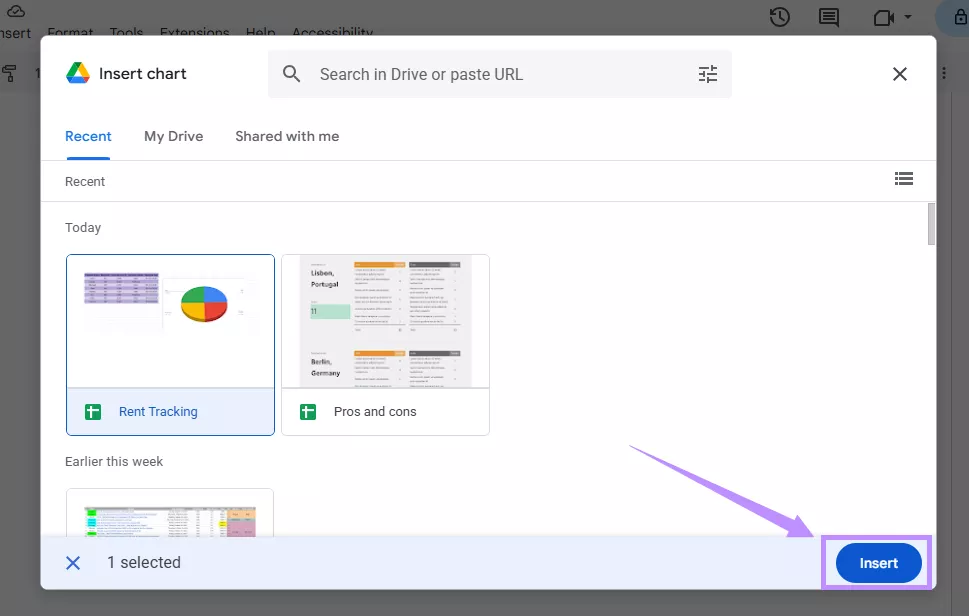Click the Google Drive logo in the dialog
The image size is (969, 616).
point(77,72)
